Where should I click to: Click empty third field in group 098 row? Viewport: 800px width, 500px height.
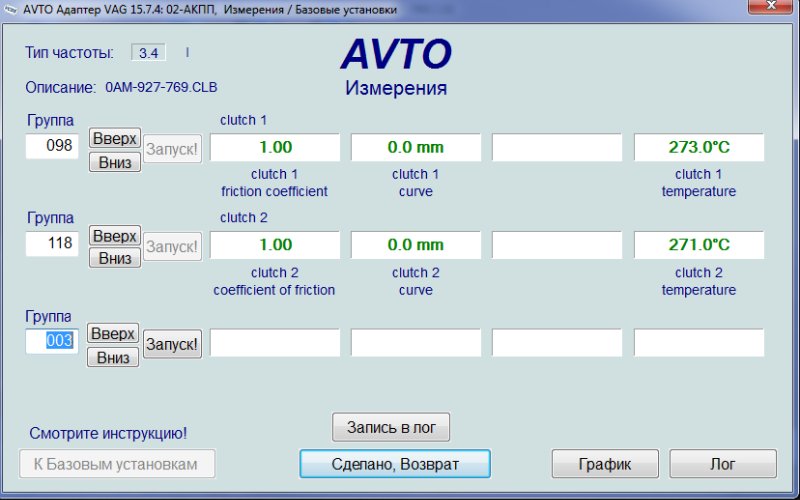click(x=557, y=147)
